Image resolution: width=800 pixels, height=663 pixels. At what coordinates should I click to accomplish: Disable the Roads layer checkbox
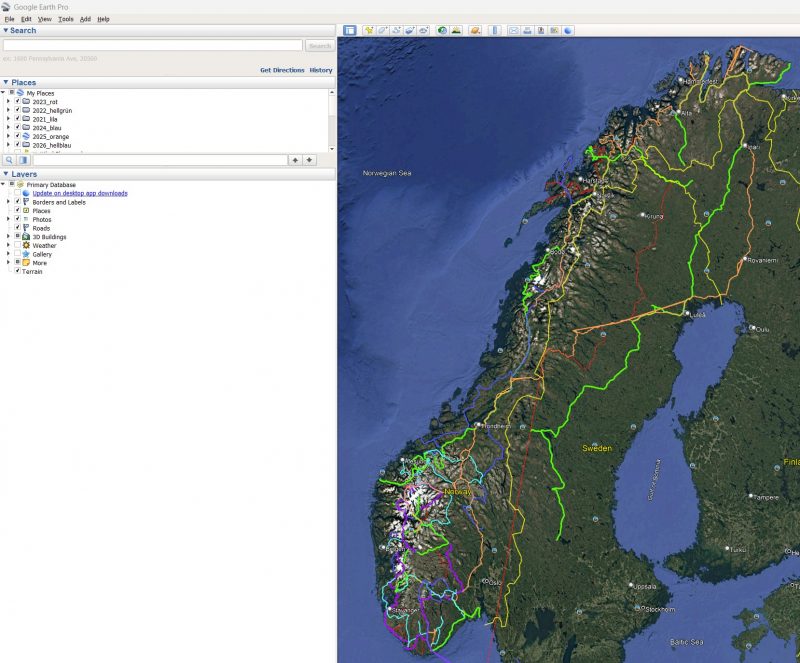(x=17, y=228)
